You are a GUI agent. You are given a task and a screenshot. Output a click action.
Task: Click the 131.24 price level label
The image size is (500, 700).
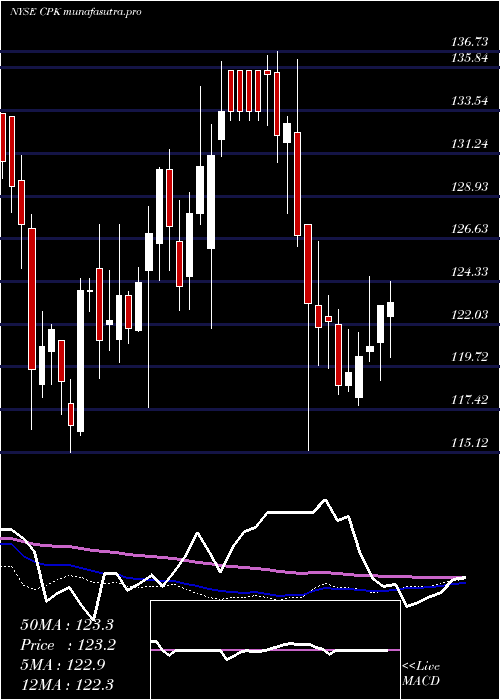470,144
